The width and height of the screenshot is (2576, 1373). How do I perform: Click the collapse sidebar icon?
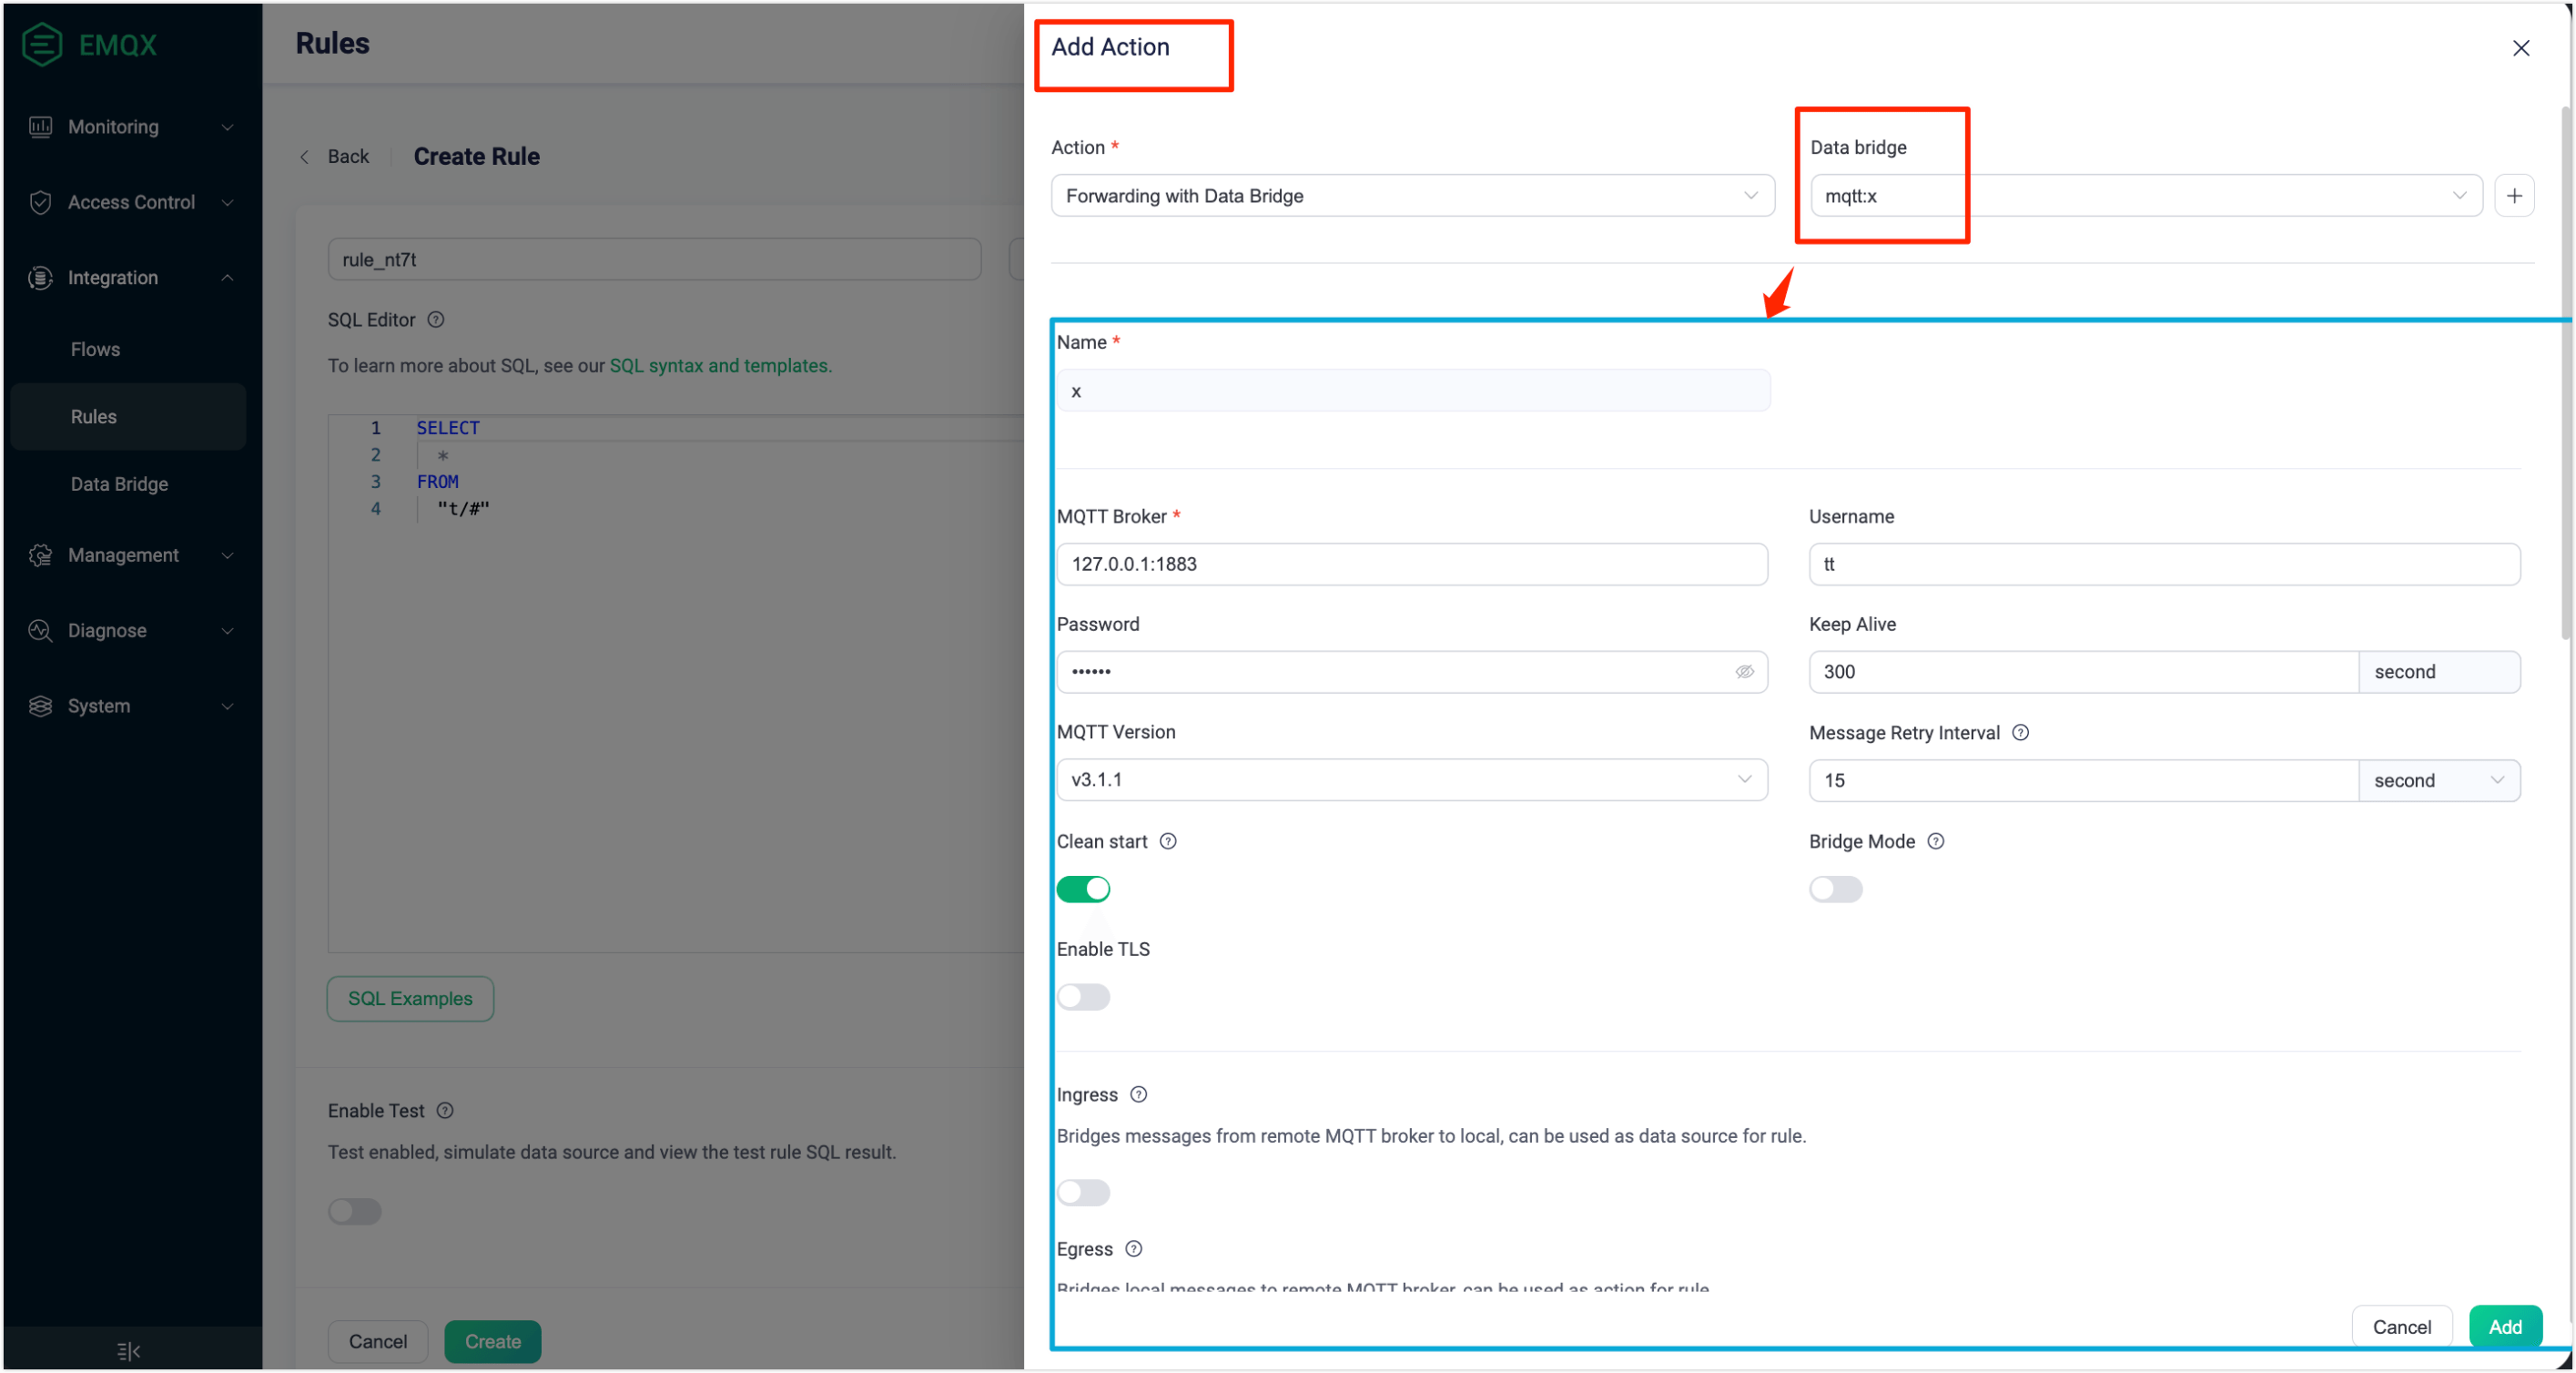(129, 1351)
